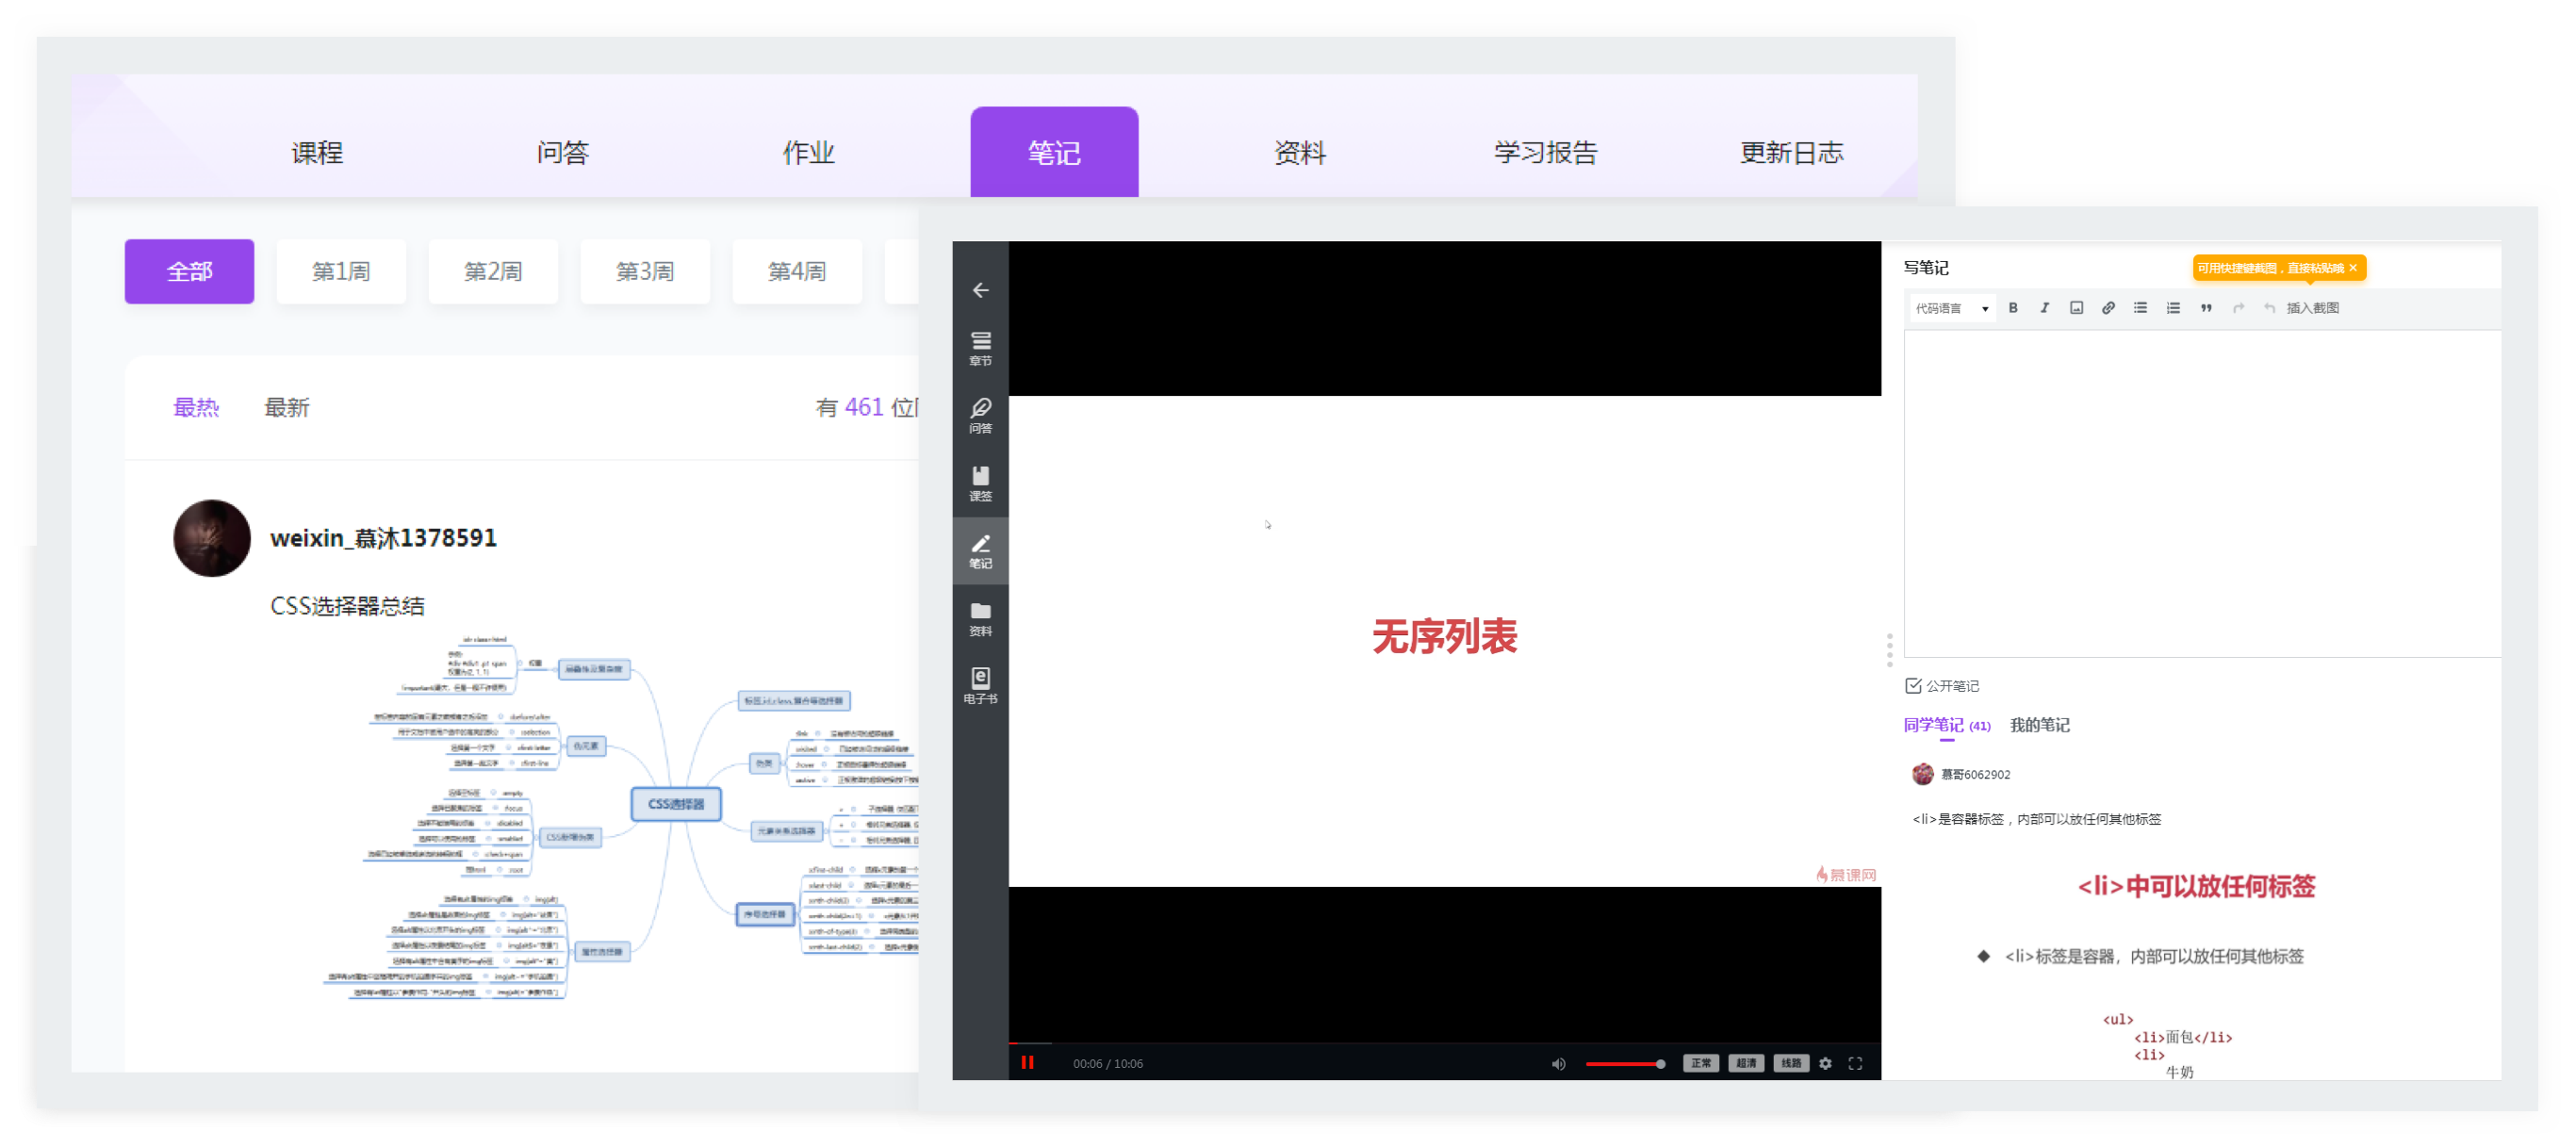The width and height of the screenshot is (2576, 1148).
Task: Enter fullscreen video mode
Action: [x=1855, y=1063]
